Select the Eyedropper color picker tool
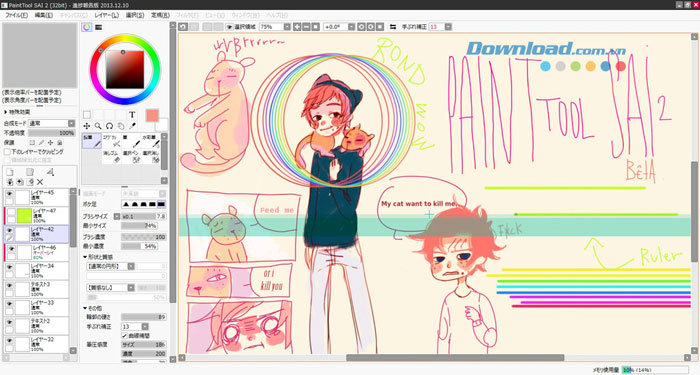Screen dimensions: 700x375 pyautogui.click(x=132, y=126)
